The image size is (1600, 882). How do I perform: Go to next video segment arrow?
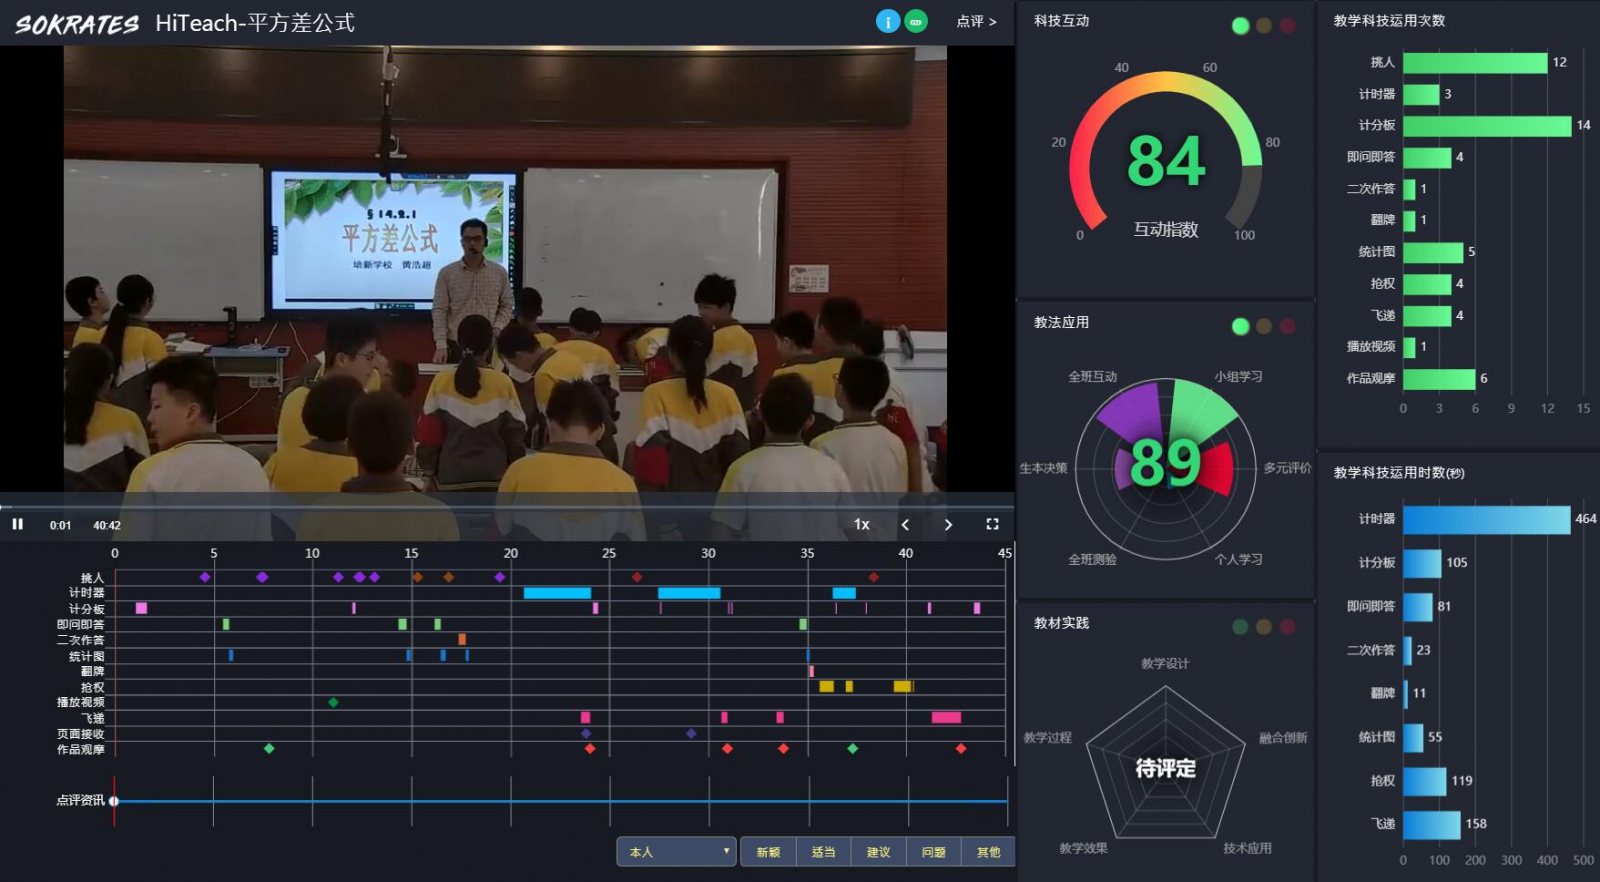948,524
